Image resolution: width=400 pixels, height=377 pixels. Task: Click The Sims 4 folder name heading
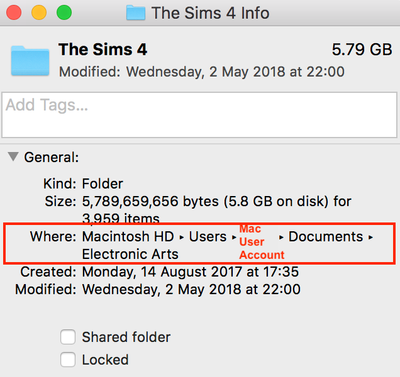click(x=103, y=50)
